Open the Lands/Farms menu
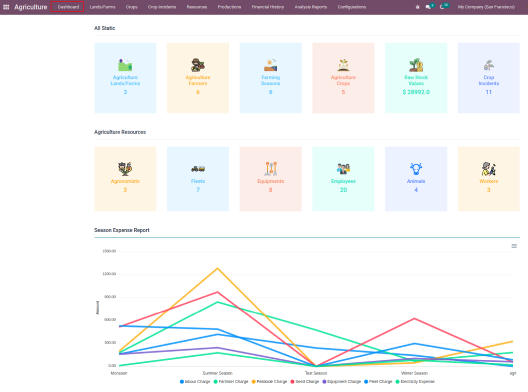 (x=102, y=7)
